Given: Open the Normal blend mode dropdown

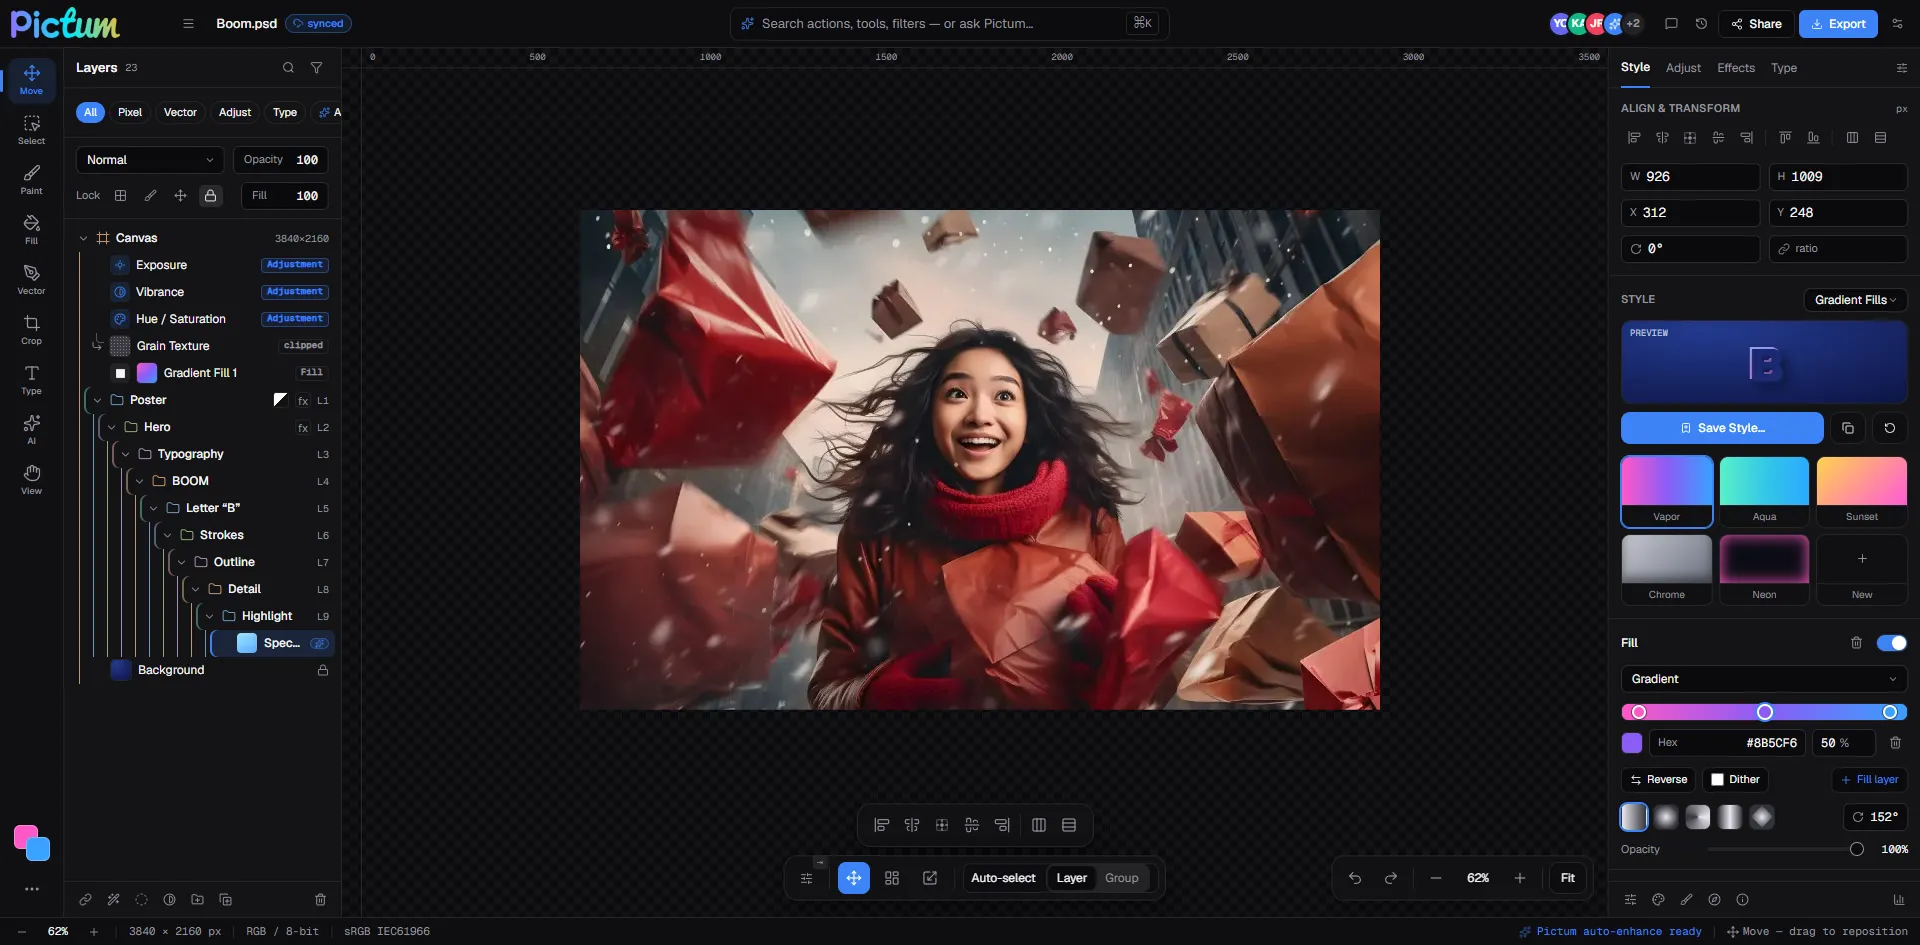Looking at the screenshot, I should (x=150, y=160).
